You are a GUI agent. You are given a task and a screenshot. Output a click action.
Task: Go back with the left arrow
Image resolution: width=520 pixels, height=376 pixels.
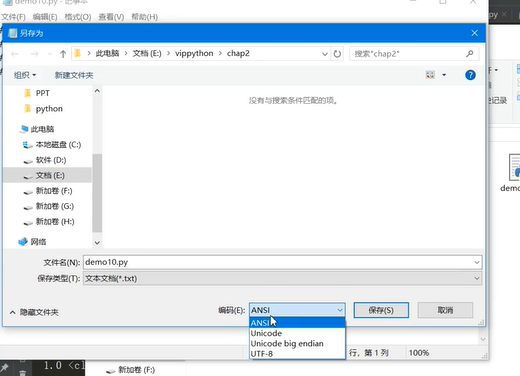(15, 54)
